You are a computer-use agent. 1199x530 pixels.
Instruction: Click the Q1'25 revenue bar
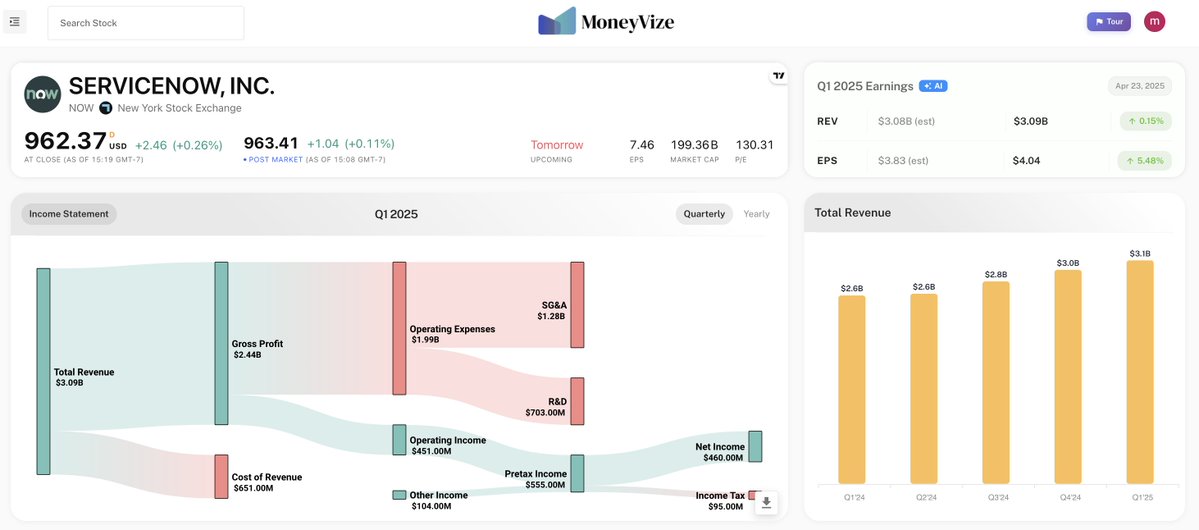point(1140,372)
